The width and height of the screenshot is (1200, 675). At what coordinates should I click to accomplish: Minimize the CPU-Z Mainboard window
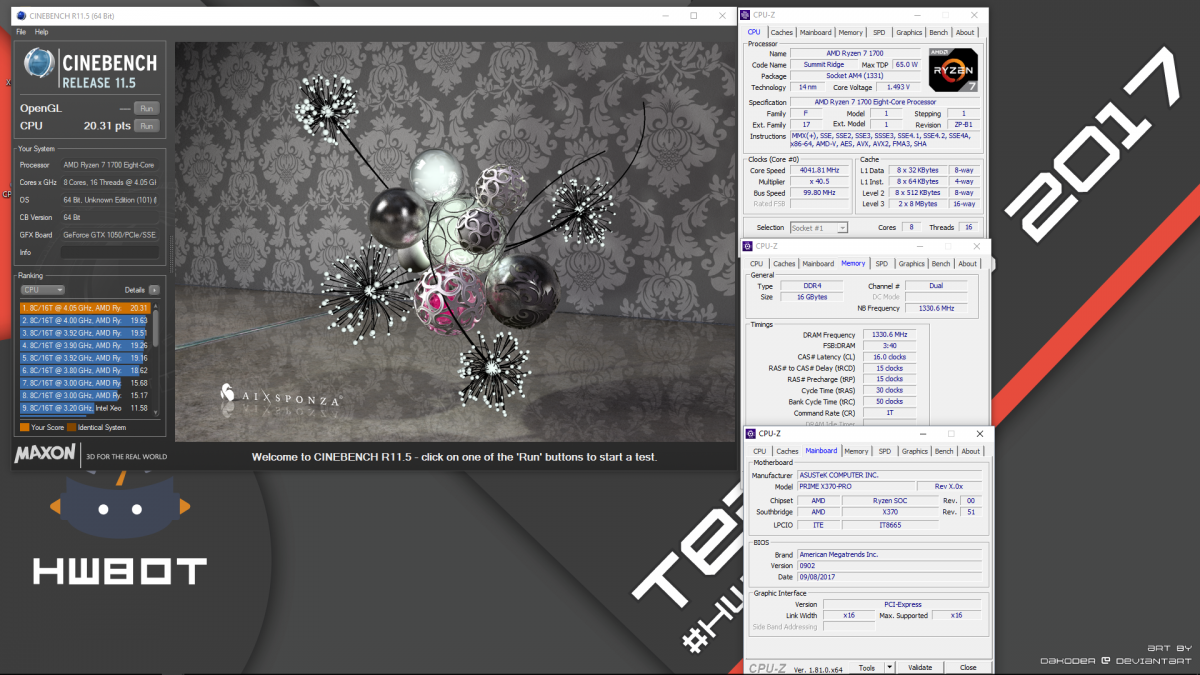pos(924,434)
